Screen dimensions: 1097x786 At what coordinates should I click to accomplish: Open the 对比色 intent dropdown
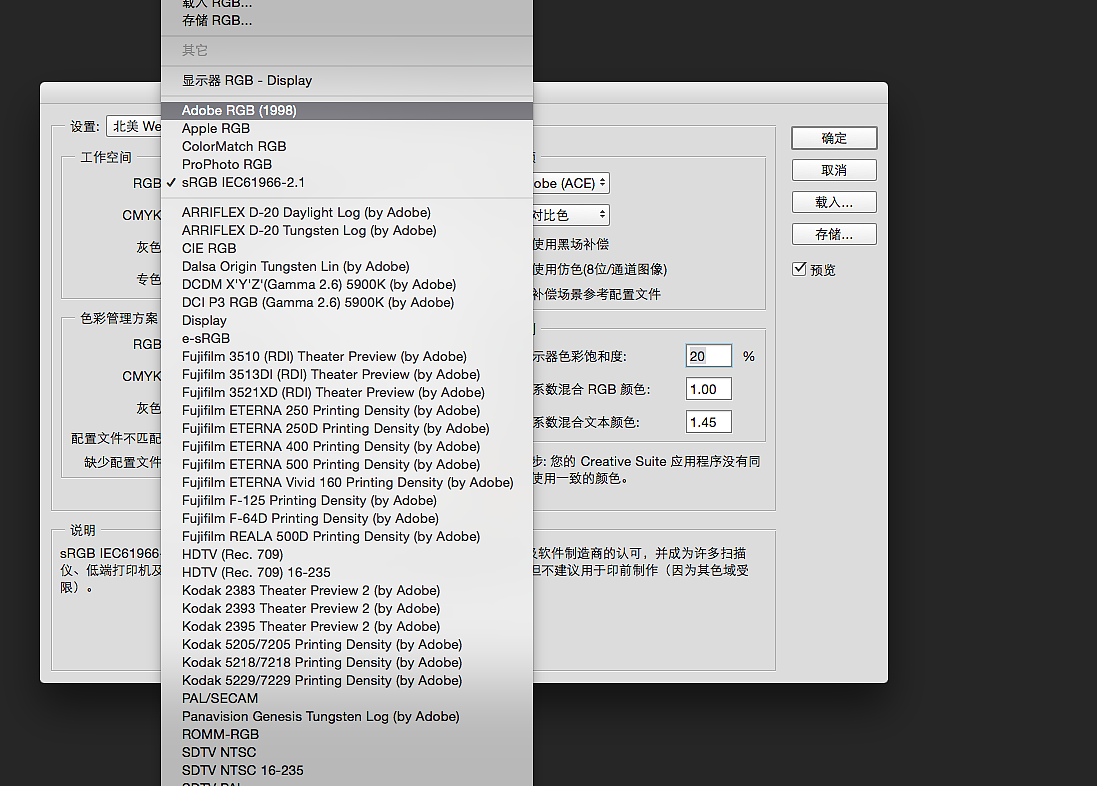571,215
